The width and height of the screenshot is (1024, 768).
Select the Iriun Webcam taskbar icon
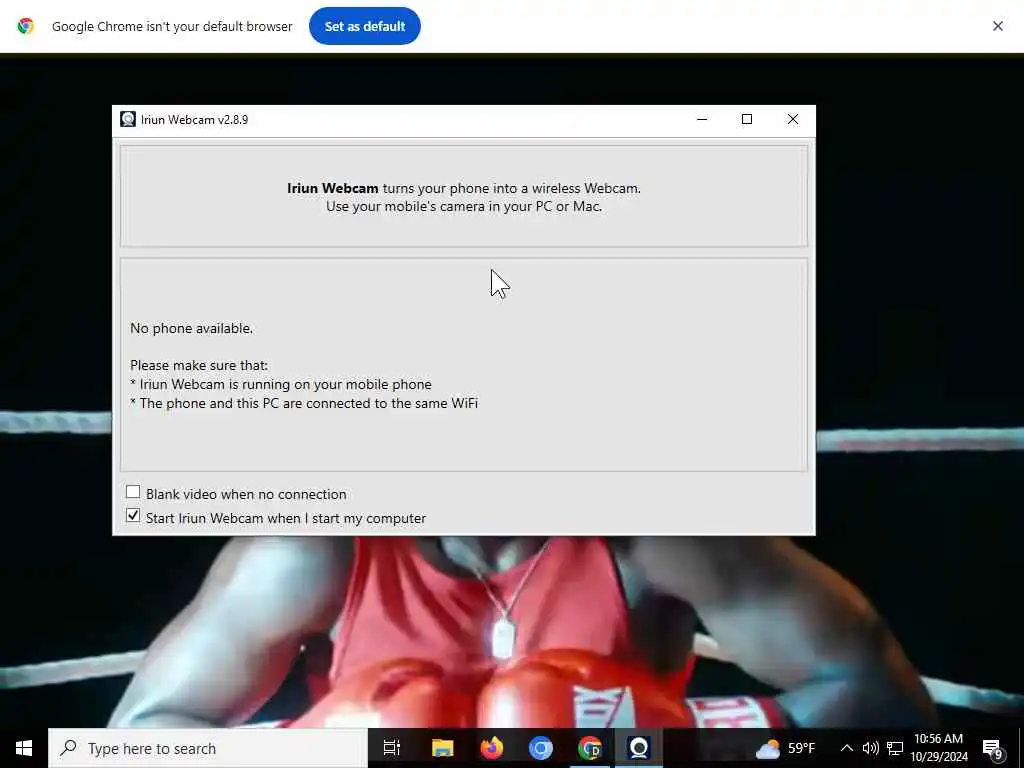(639, 748)
